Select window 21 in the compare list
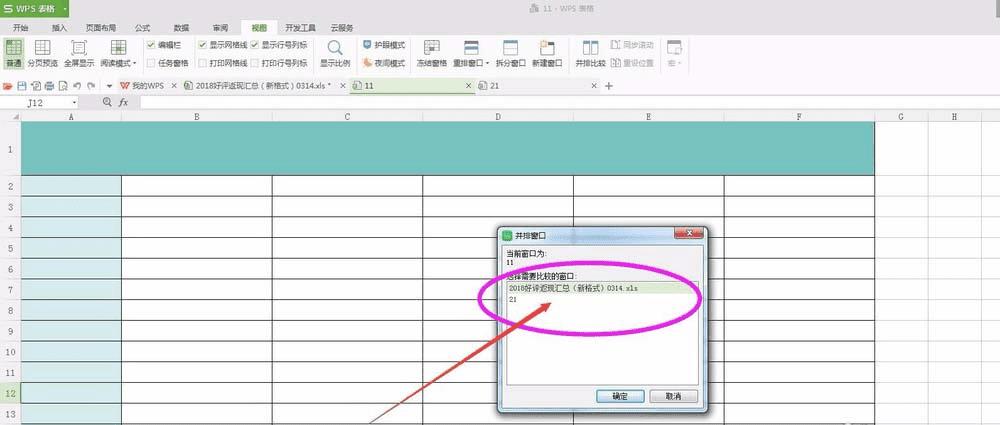 [602, 299]
